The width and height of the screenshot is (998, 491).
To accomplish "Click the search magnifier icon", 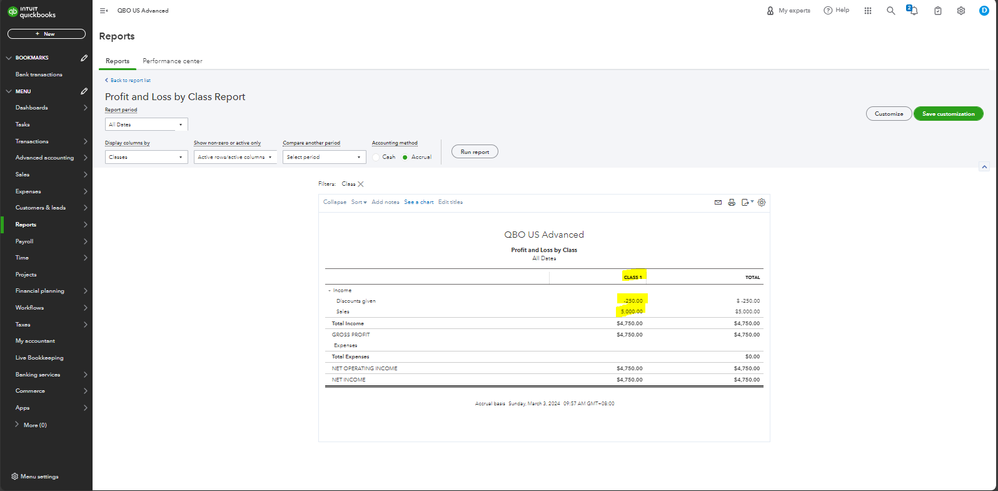I will pos(890,10).
